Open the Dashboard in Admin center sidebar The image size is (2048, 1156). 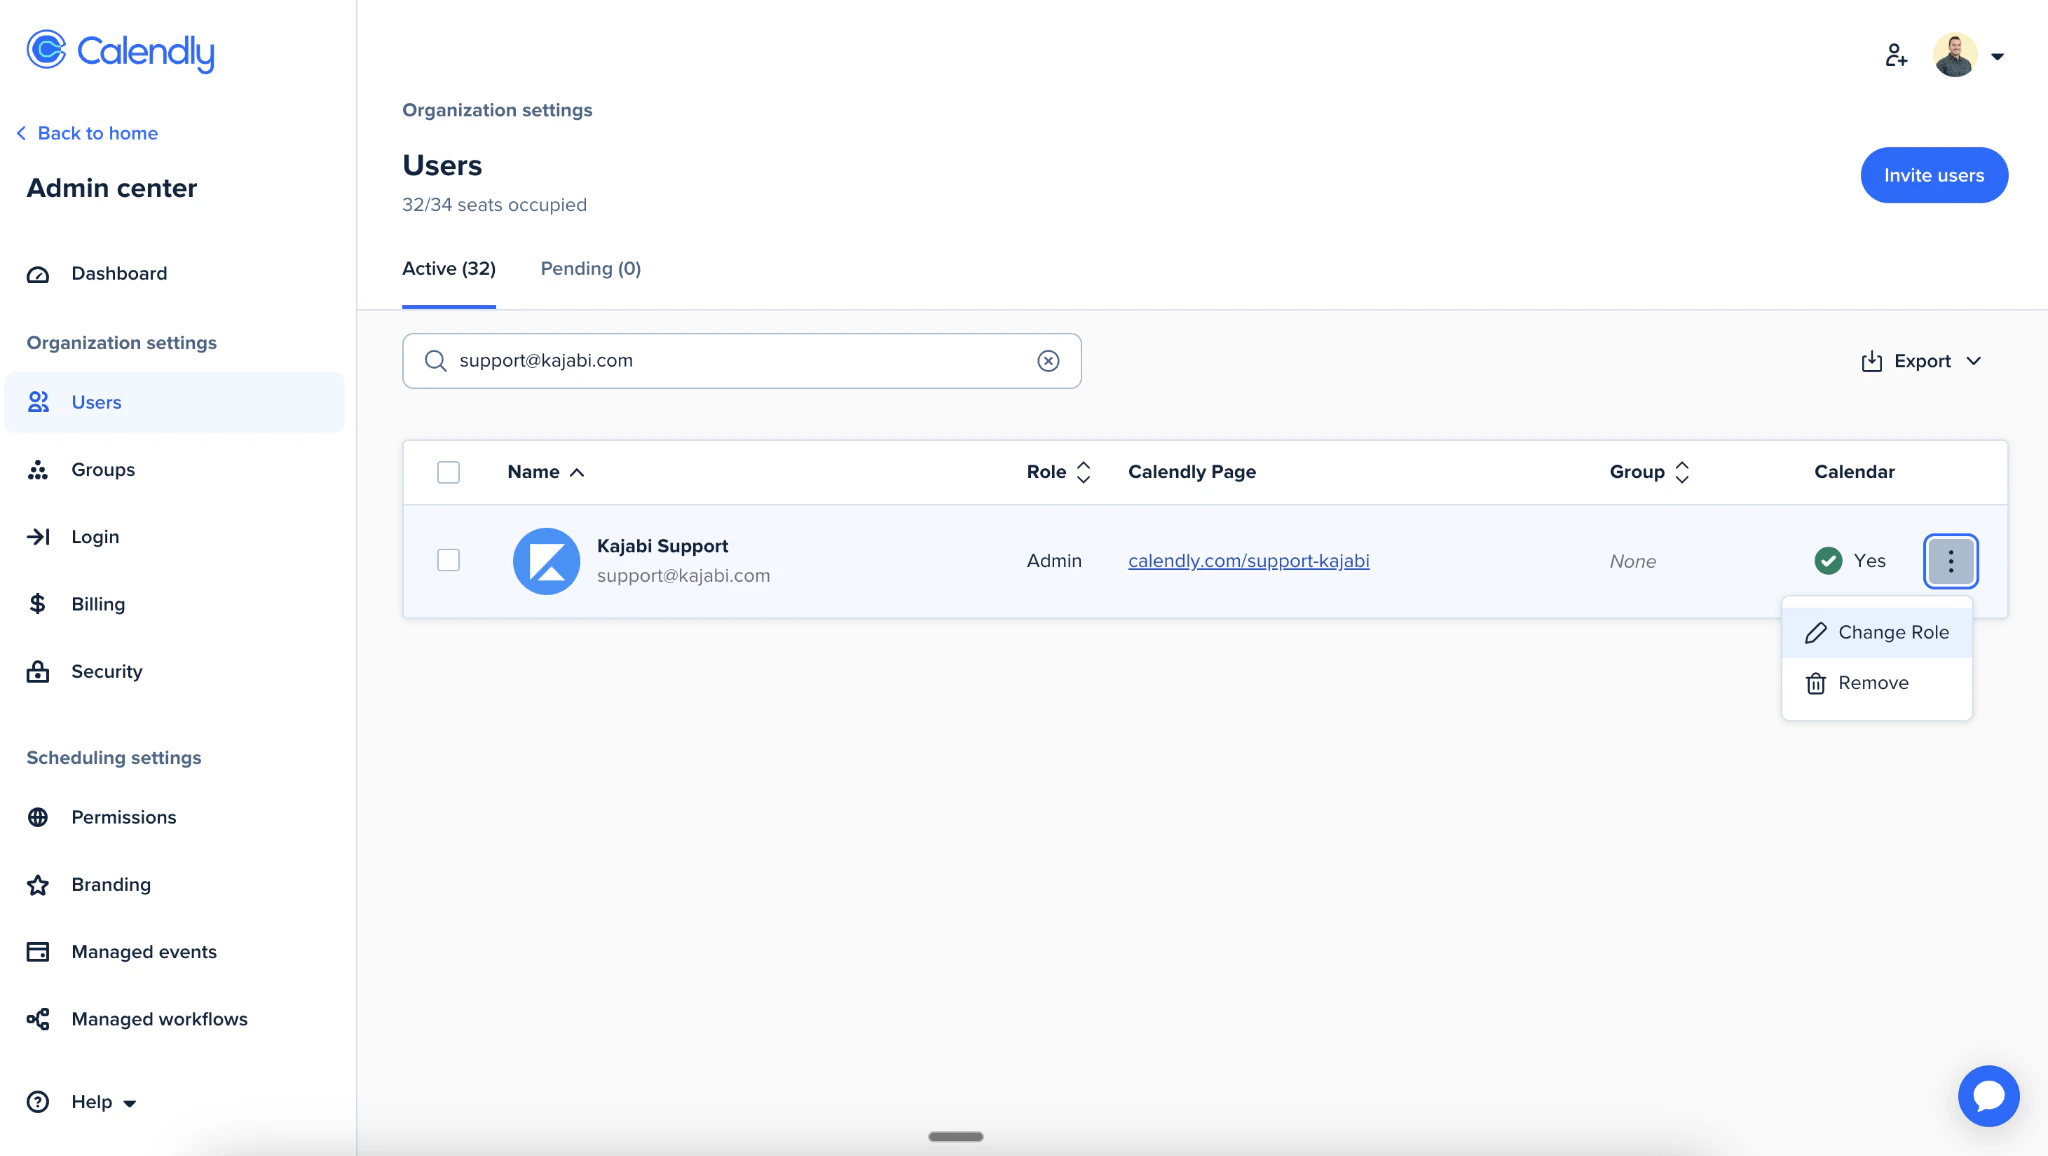118,273
